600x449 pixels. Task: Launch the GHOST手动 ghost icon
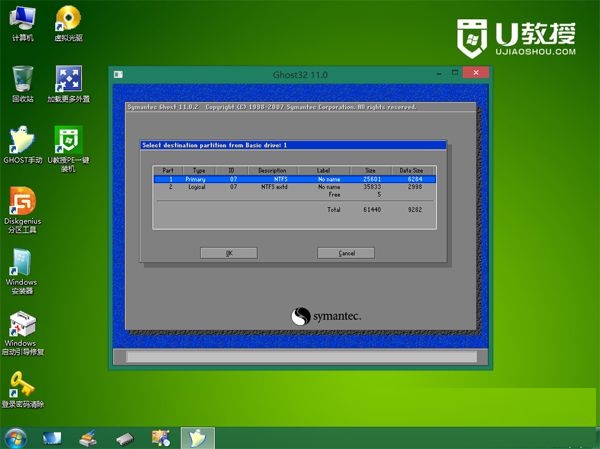pyautogui.click(x=23, y=145)
